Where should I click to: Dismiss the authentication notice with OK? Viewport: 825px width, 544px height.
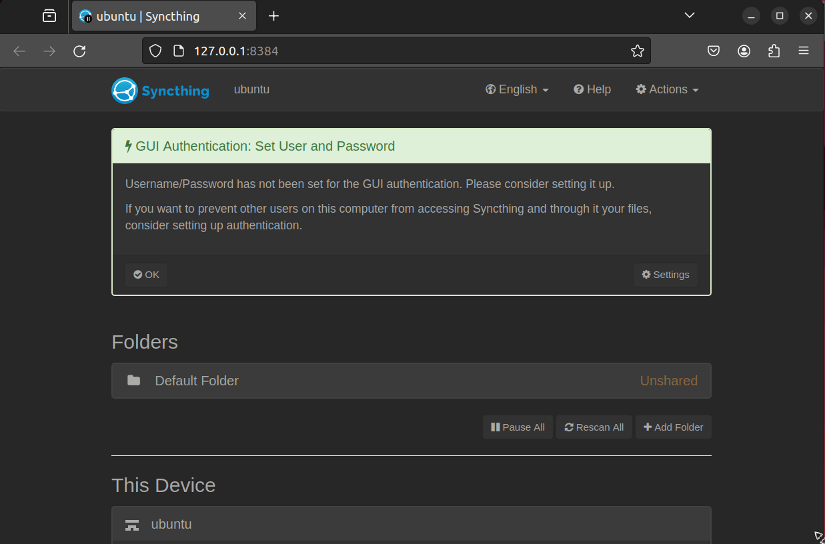(x=146, y=275)
